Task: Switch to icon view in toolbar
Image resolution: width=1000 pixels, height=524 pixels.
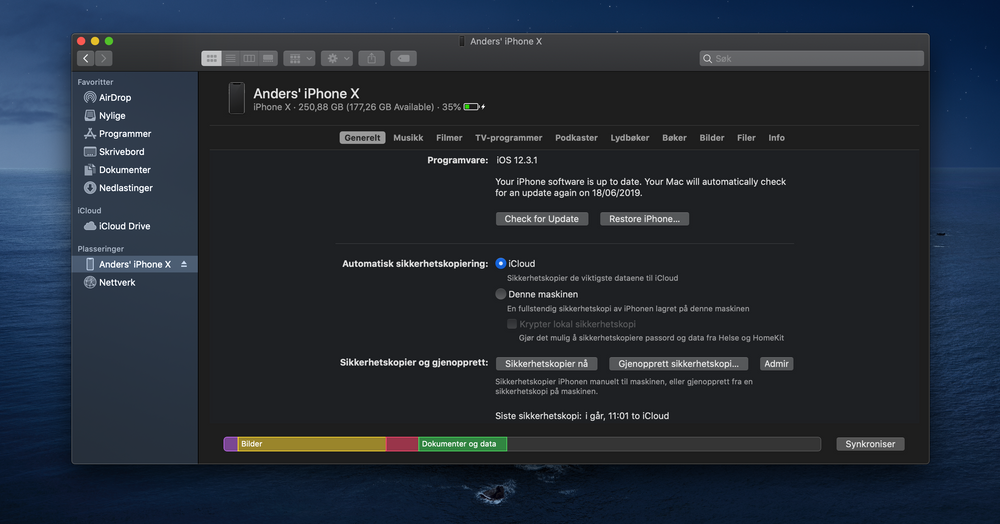Action: coord(211,59)
